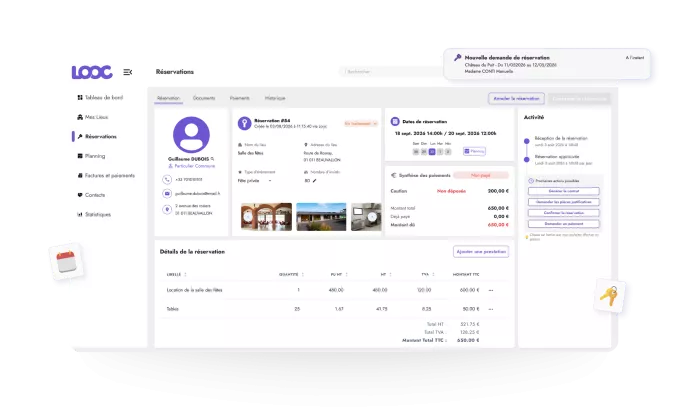Open the row options for Tables
700x419 pixels.
click(491, 309)
